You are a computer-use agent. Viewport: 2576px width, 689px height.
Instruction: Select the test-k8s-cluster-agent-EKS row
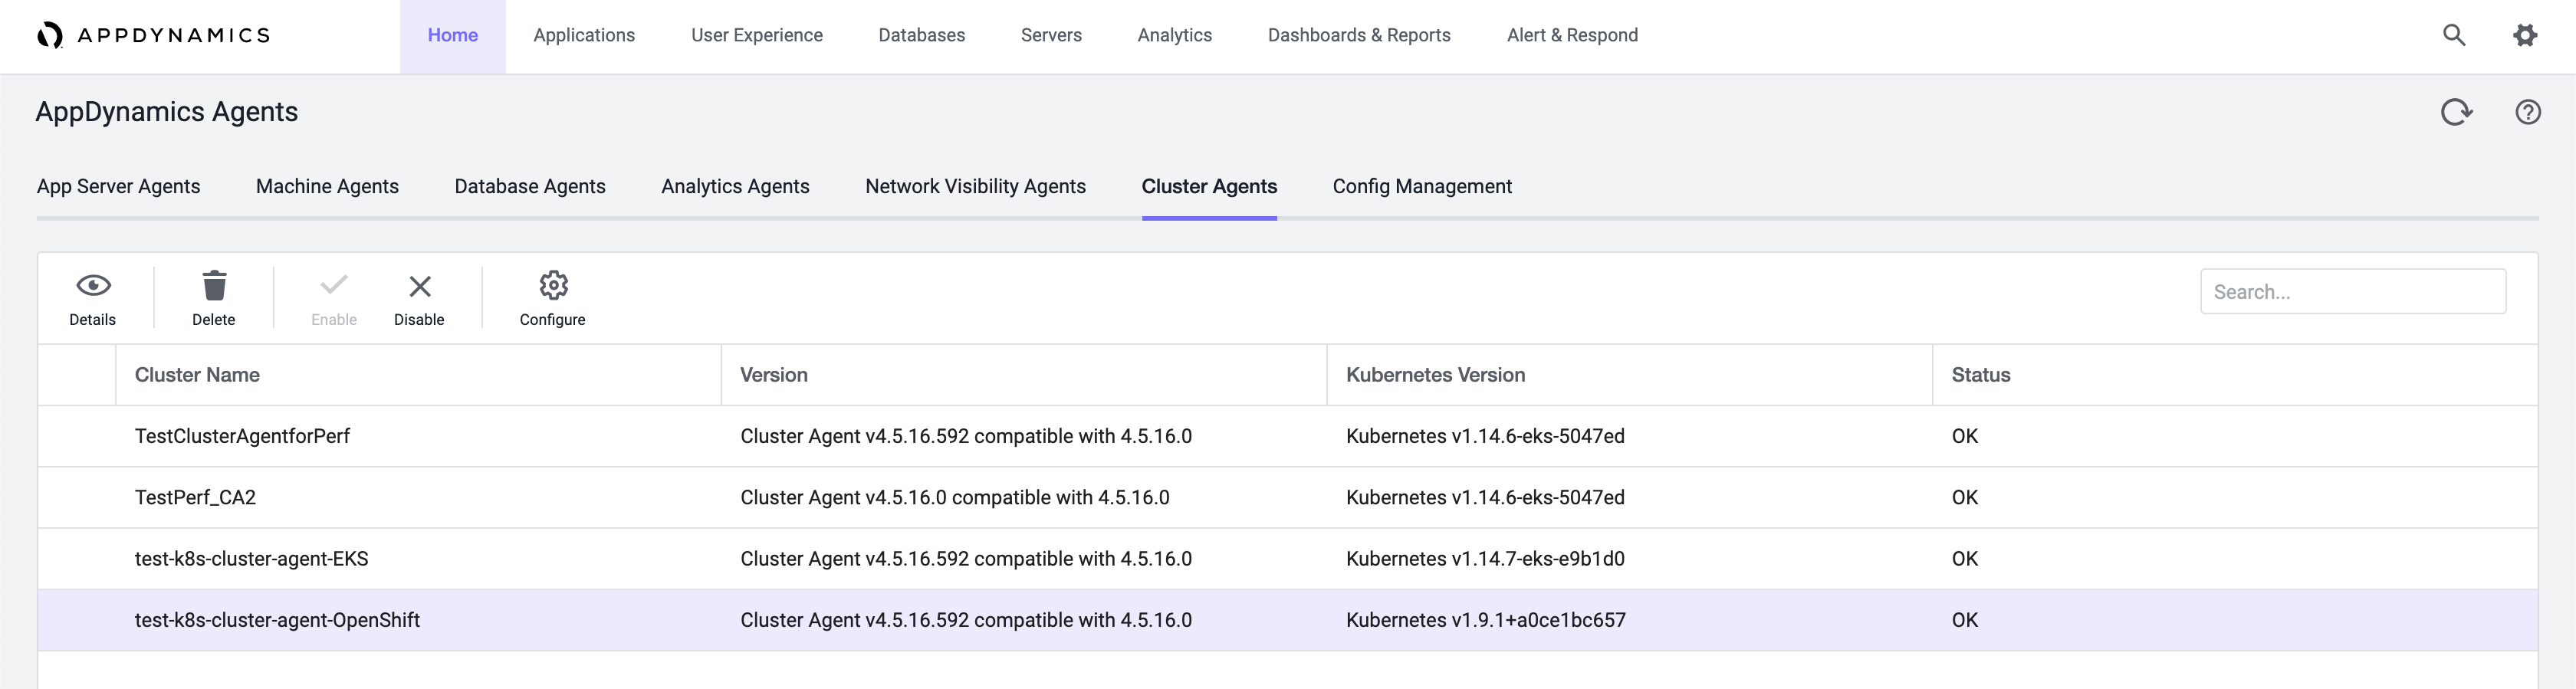1288,559
